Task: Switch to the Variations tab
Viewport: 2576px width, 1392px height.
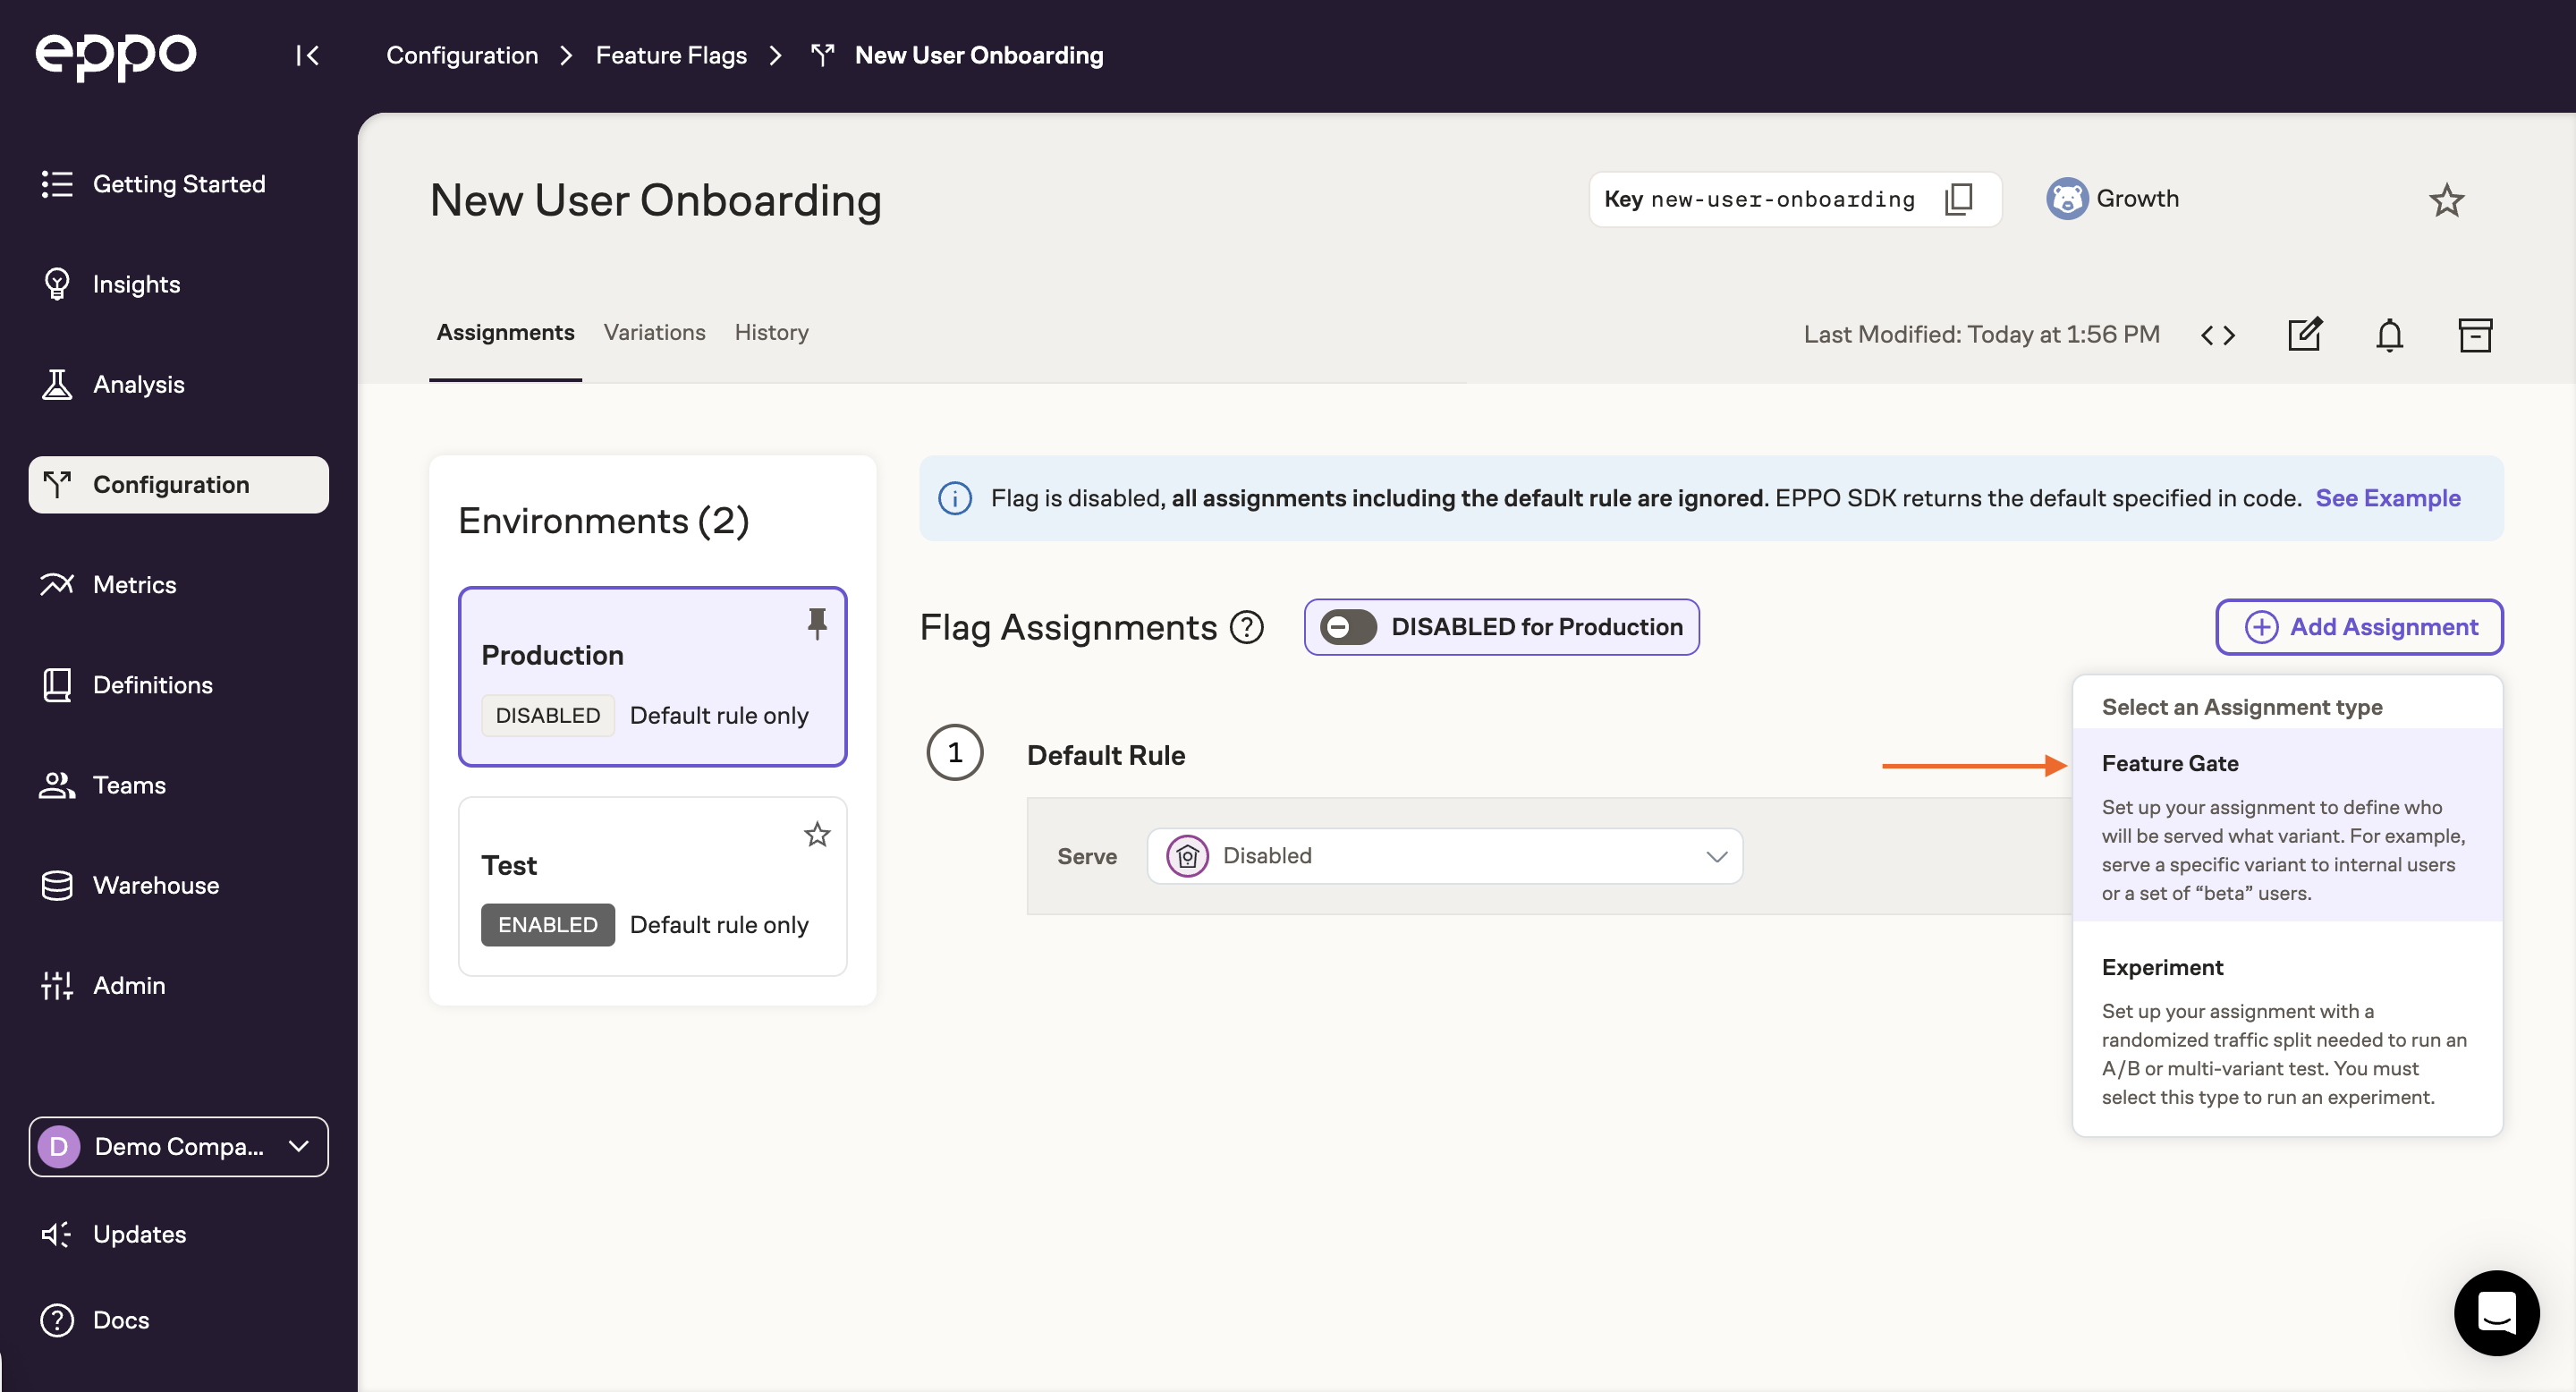Action: coord(655,333)
